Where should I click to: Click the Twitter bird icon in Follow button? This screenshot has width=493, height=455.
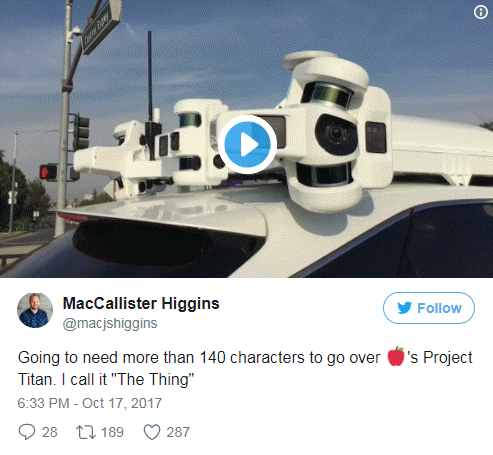click(x=404, y=308)
